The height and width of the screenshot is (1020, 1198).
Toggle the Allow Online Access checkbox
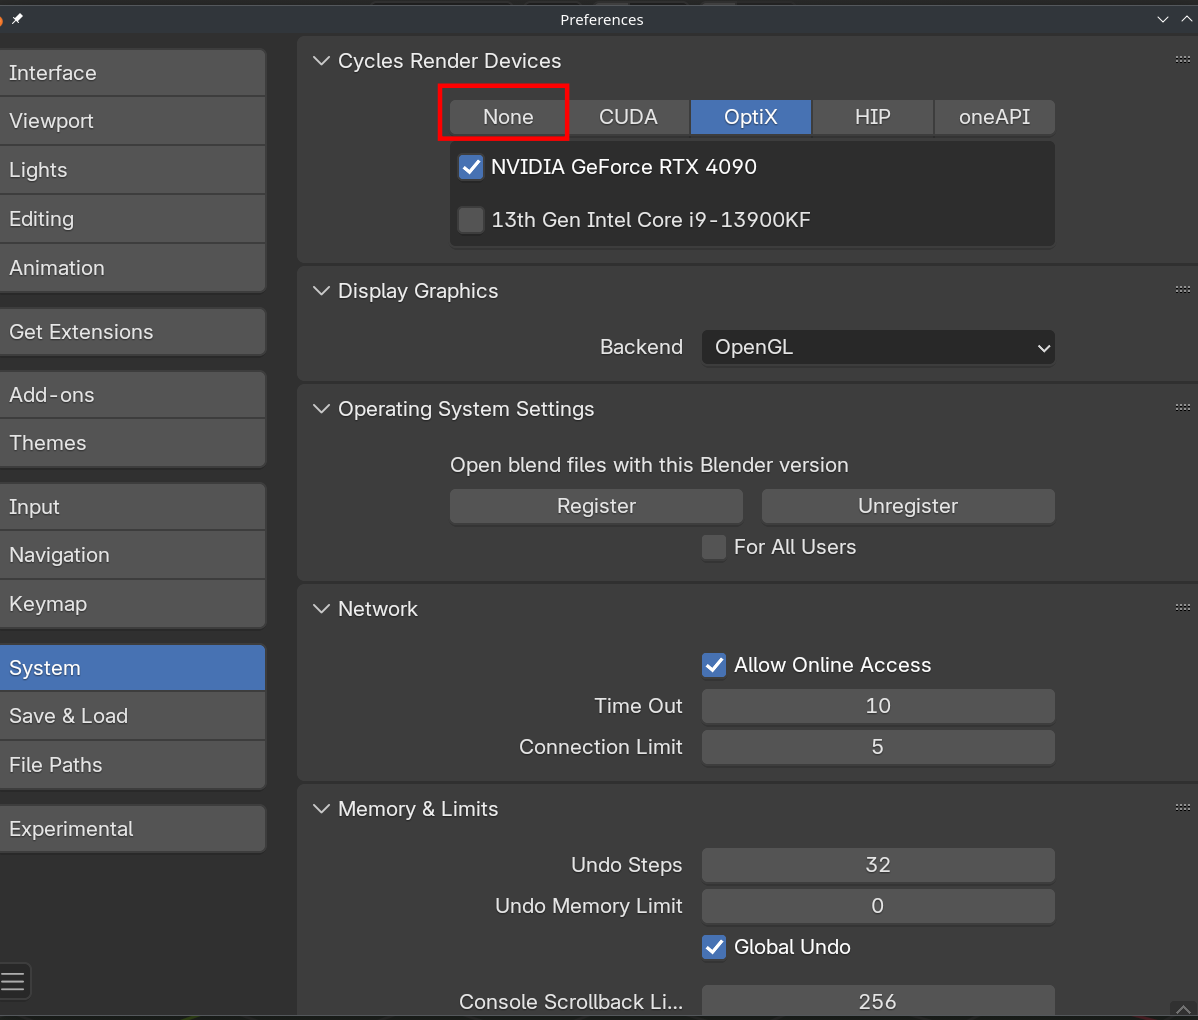click(714, 665)
